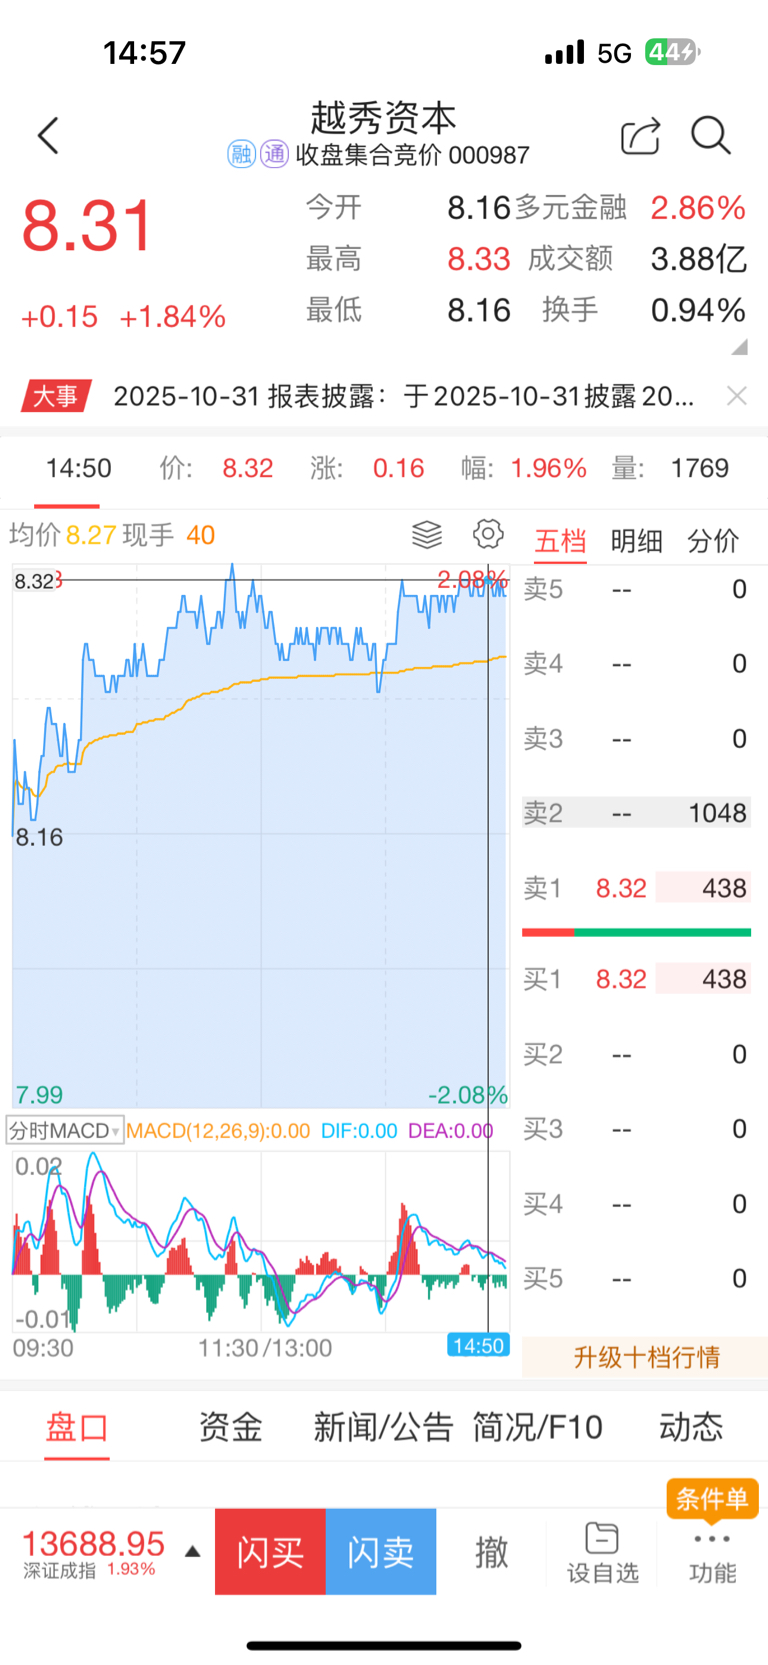Screen dimensions: 768x1665
Task: Expand the index switcher arrow near 13688.95
Action: 193,1552
